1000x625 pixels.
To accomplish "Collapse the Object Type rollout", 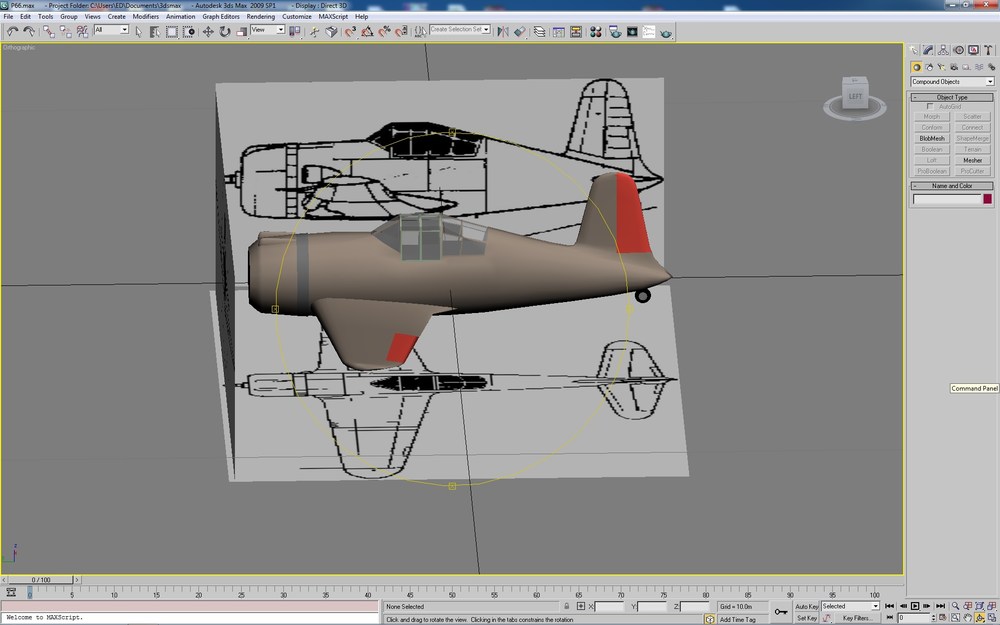I will [952, 97].
